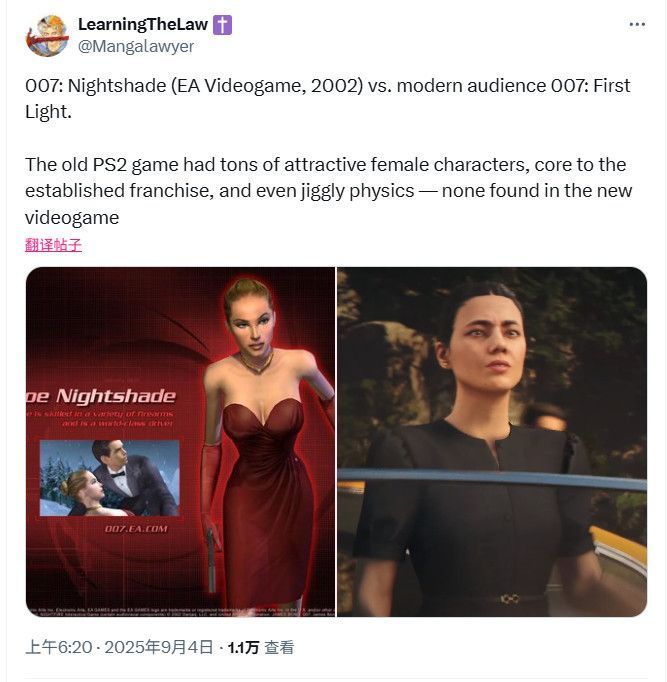
Task: Click the first paragraph about 007: Nightshade
Action: click(x=328, y=97)
